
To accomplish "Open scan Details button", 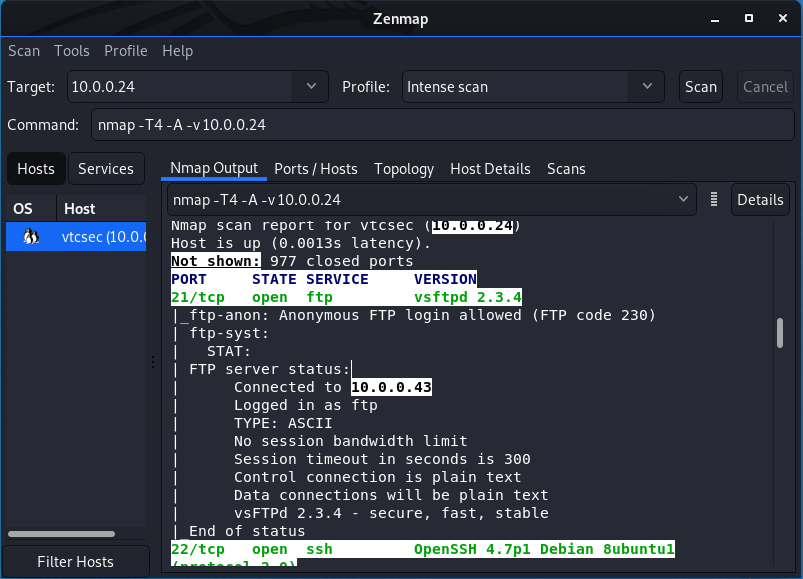I will [x=760, y=199].
